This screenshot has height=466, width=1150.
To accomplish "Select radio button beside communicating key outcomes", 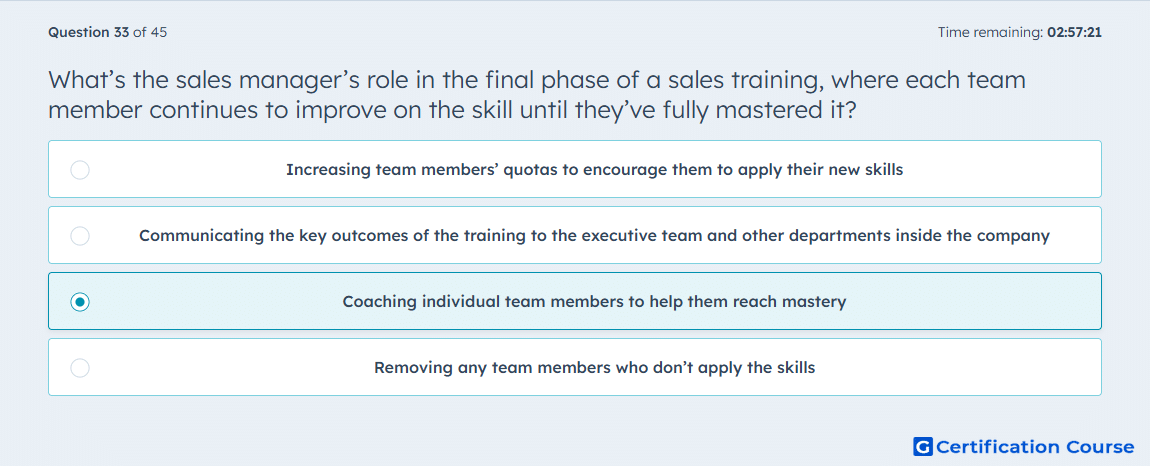I will [80, 236].
